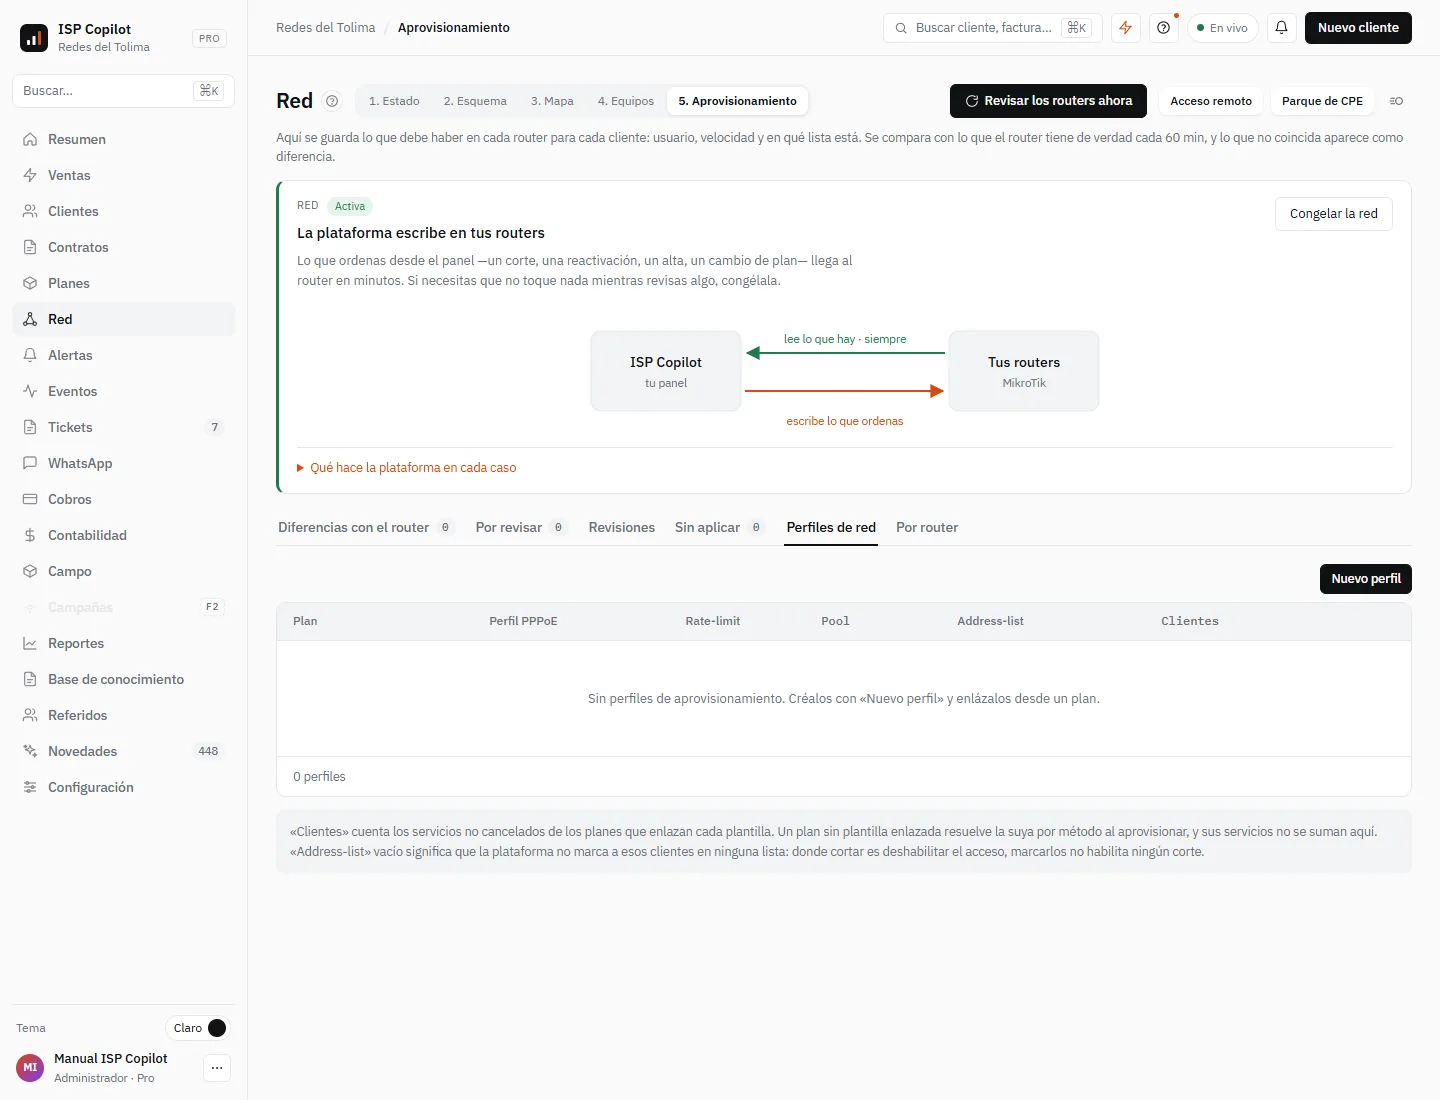
Task: Open the notifications bell icon
Action: tap(1281, 28)
